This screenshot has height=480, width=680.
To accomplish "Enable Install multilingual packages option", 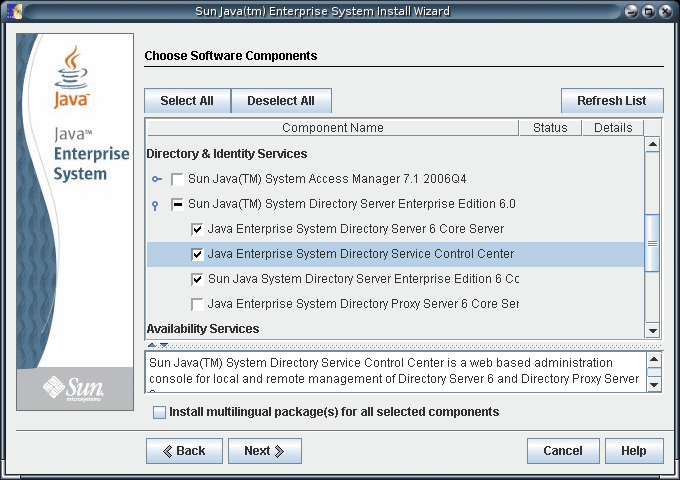I will coord(159,412).
